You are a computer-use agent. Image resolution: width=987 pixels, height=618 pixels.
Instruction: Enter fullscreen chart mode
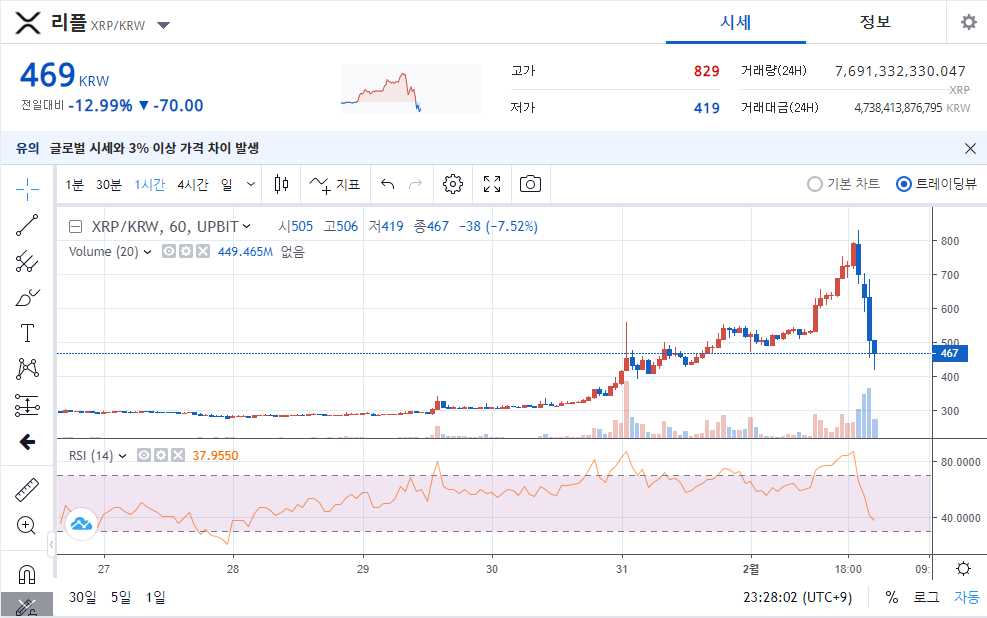coord(491,184)
